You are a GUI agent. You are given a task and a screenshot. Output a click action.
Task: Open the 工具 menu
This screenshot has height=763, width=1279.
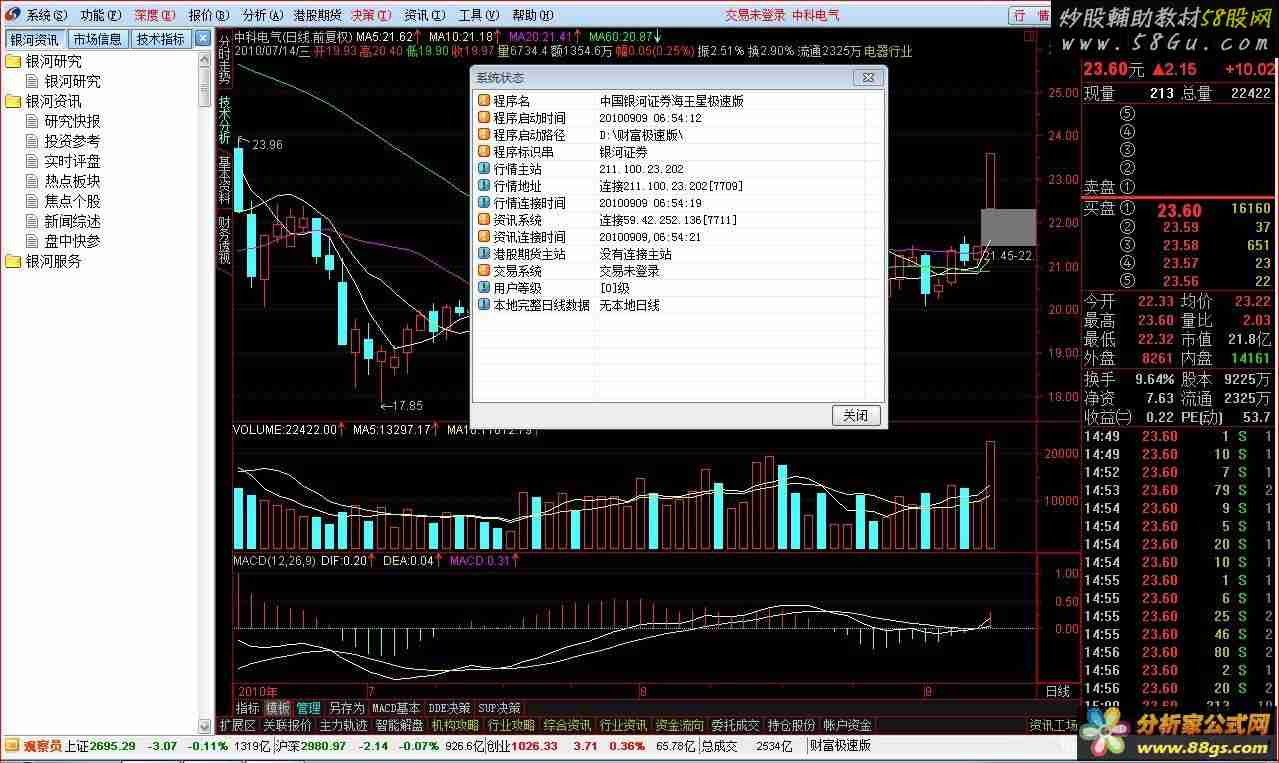click(x=478, y=15)
